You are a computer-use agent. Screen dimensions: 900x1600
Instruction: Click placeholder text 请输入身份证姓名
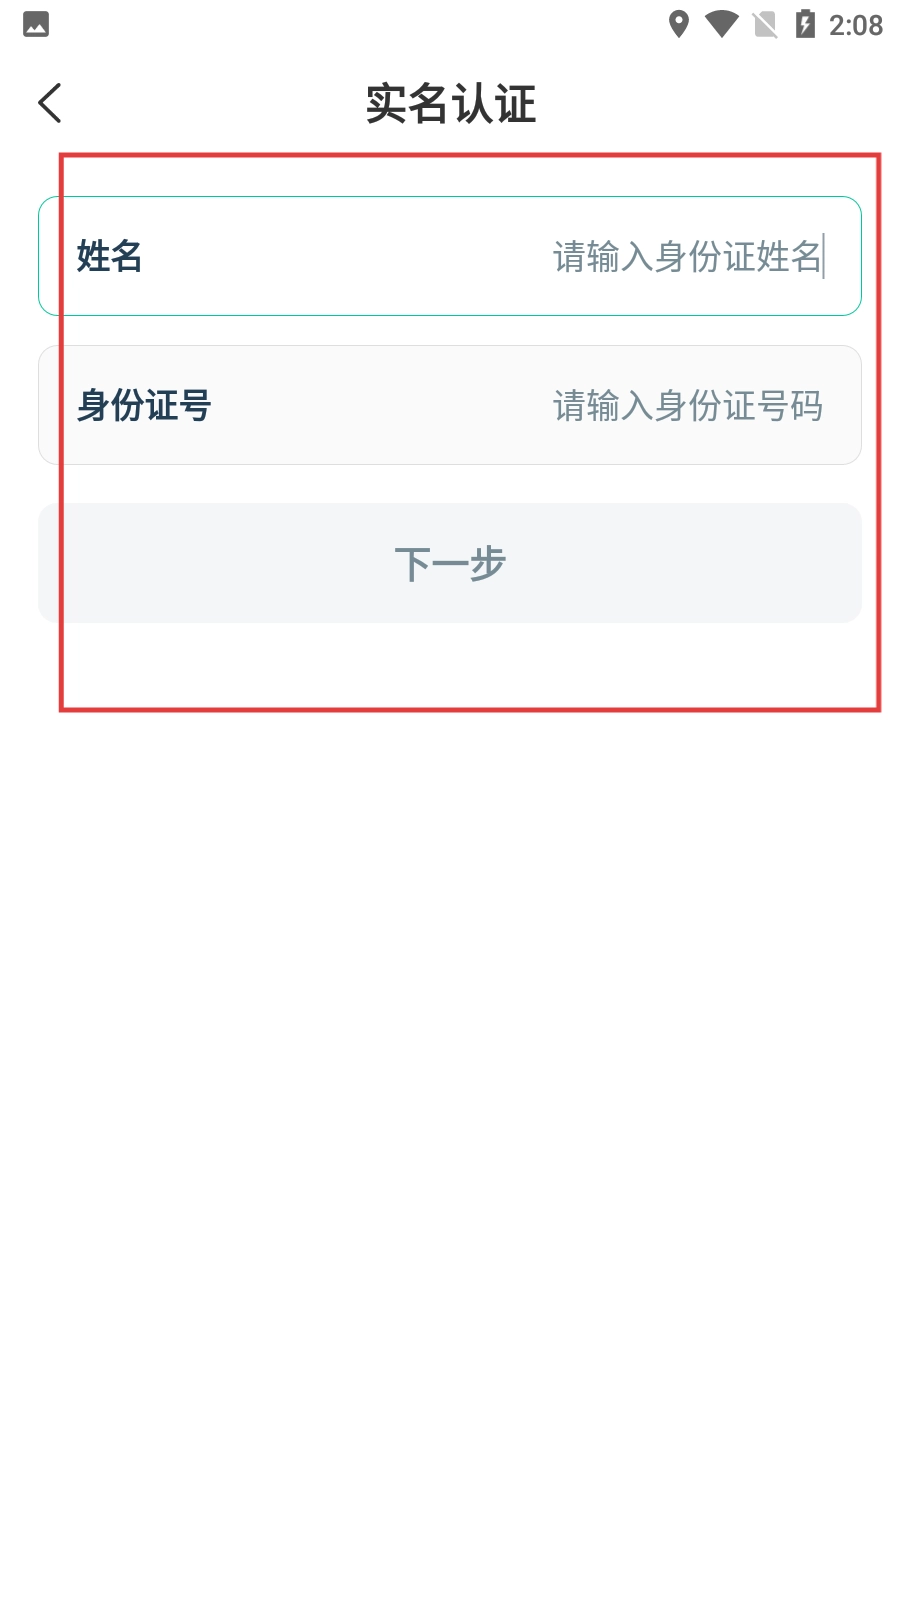(687, 256)
